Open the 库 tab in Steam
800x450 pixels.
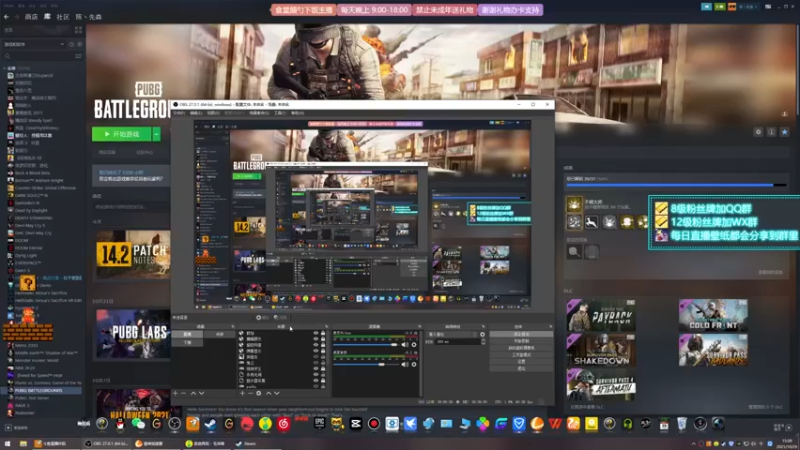(47, 17)
